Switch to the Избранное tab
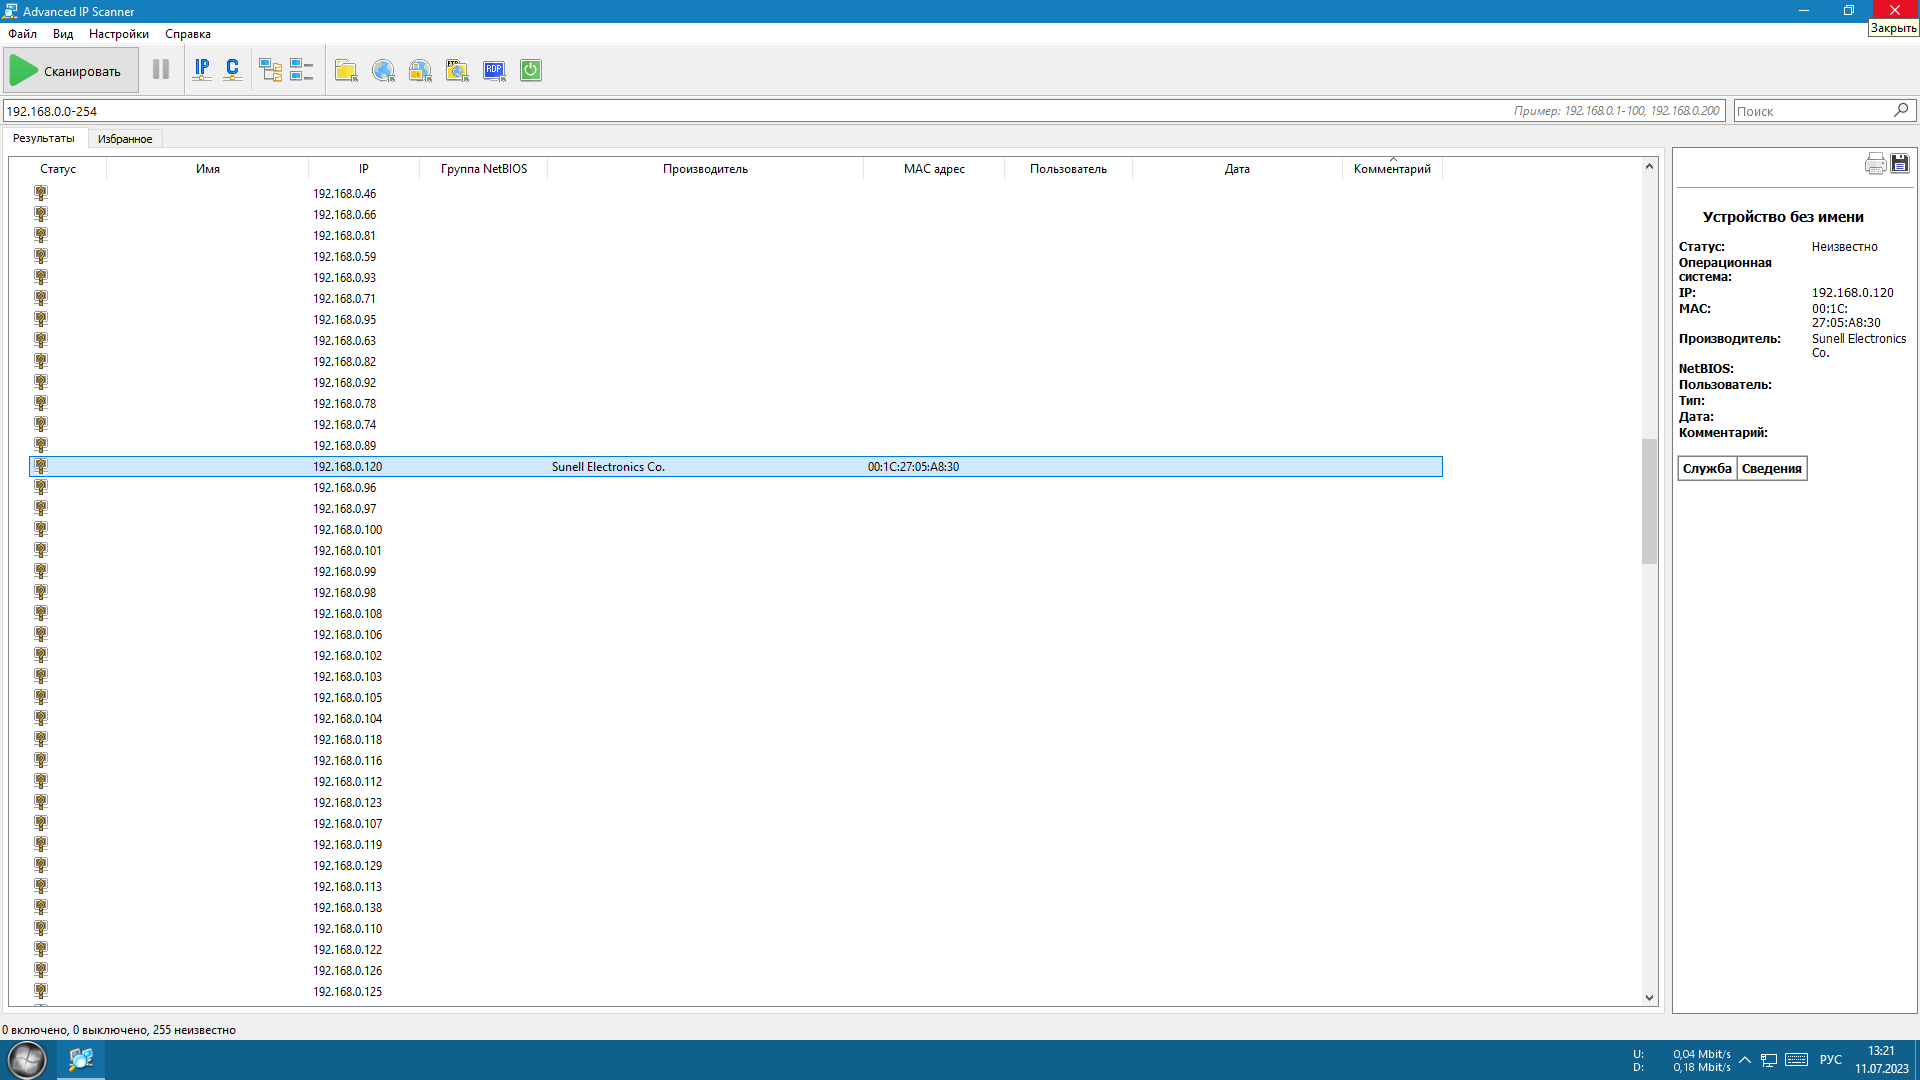Screen dimensions: 1920x1080 (125, 139)
